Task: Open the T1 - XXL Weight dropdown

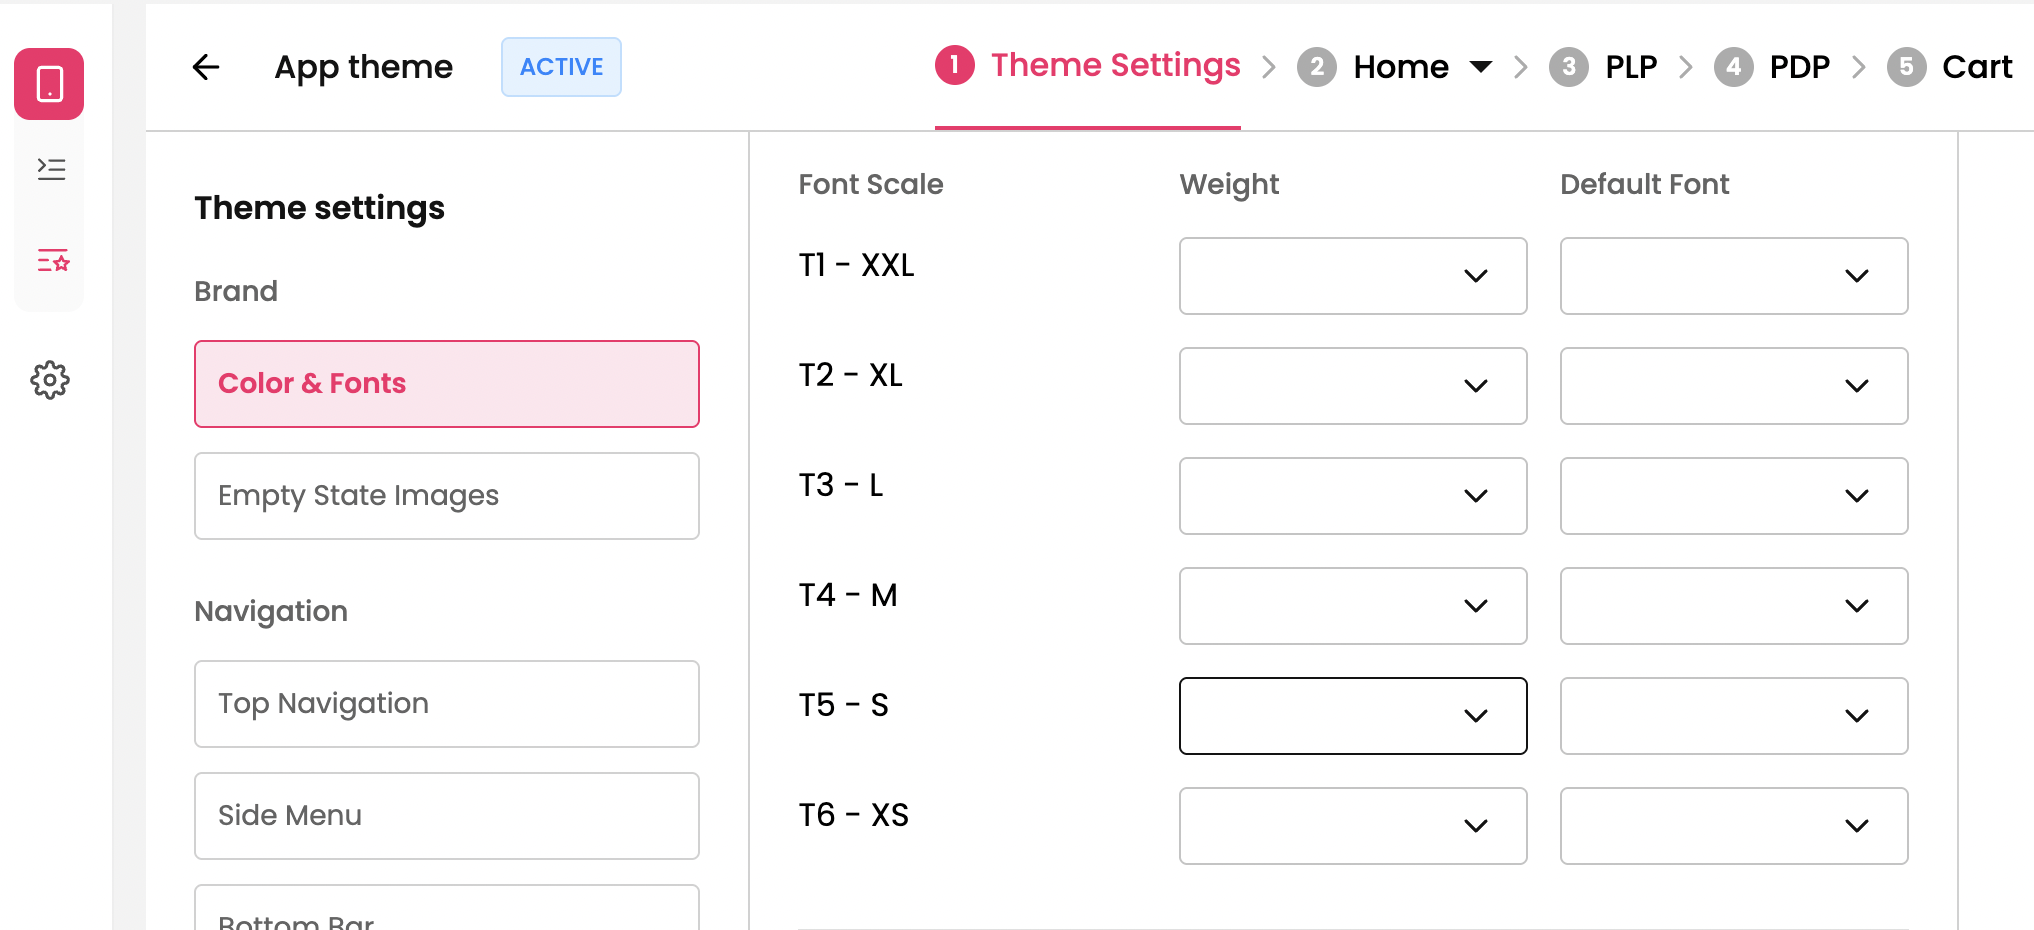Action: point(1352,276)
